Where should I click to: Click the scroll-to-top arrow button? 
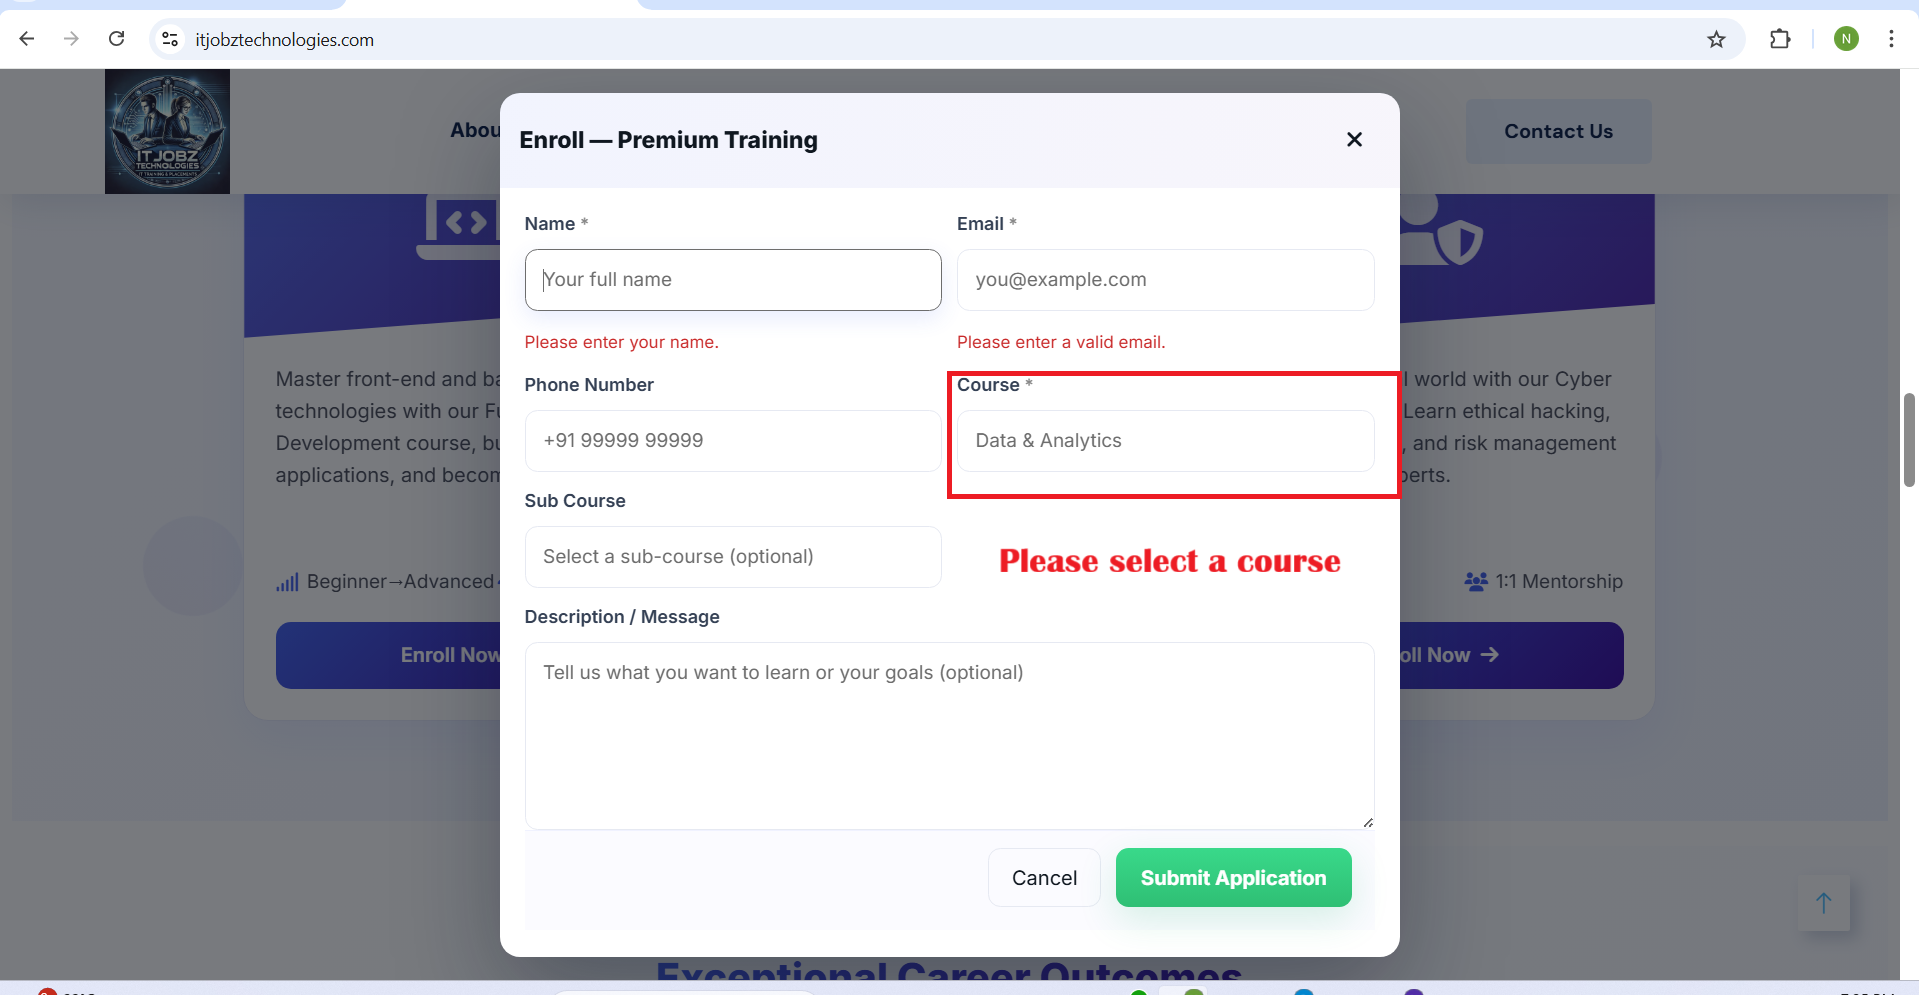(1823, 903)
